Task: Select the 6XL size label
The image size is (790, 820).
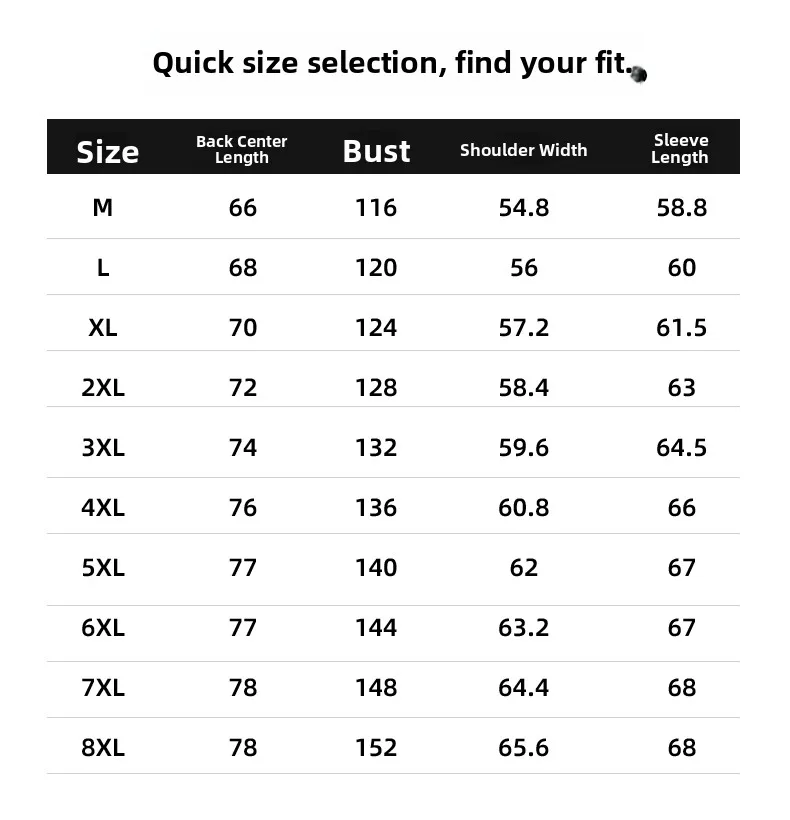Action: pos(103,628)
